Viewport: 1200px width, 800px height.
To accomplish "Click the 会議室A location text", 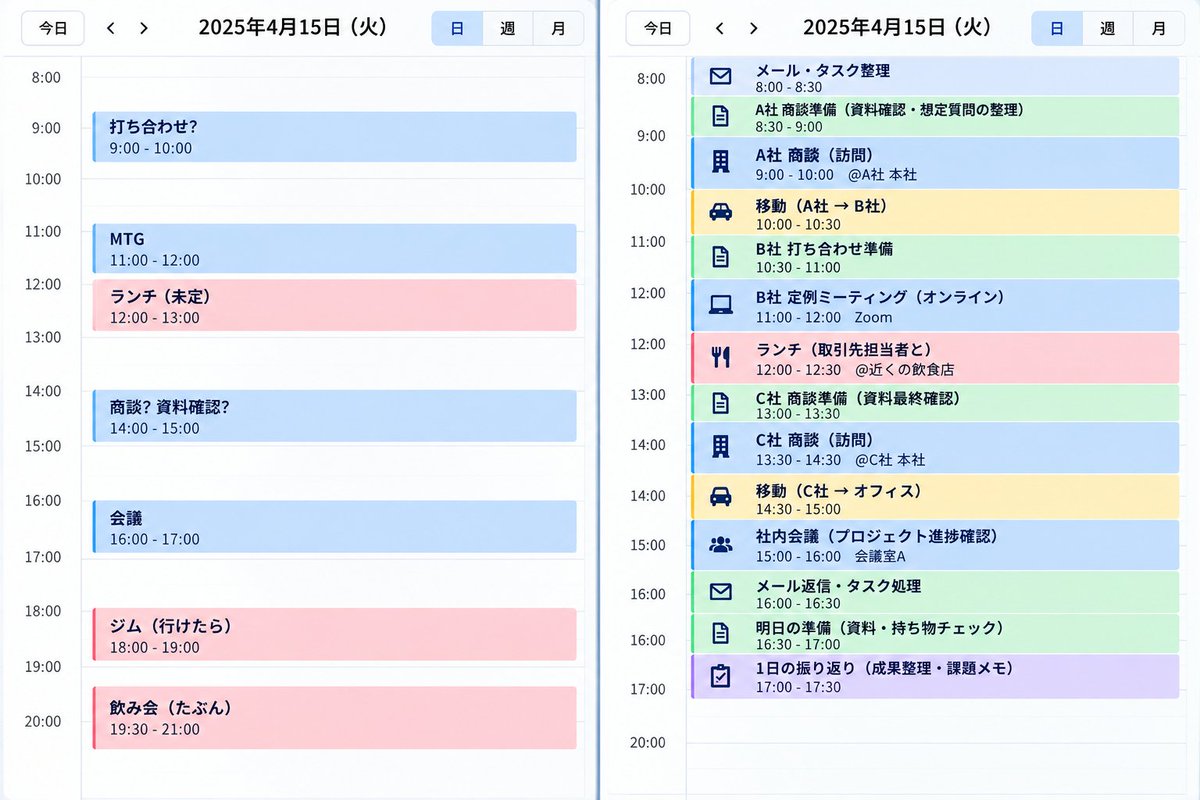I will [880, 556].
